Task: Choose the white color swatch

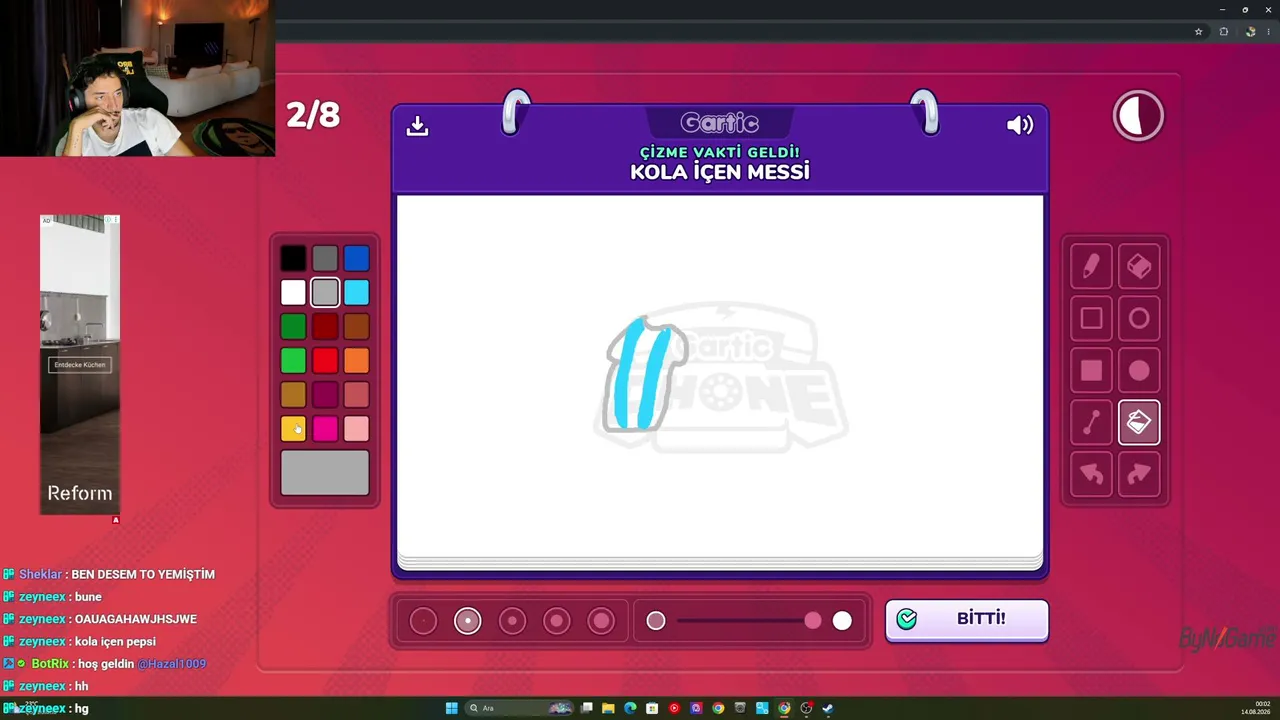Action: 293,293
